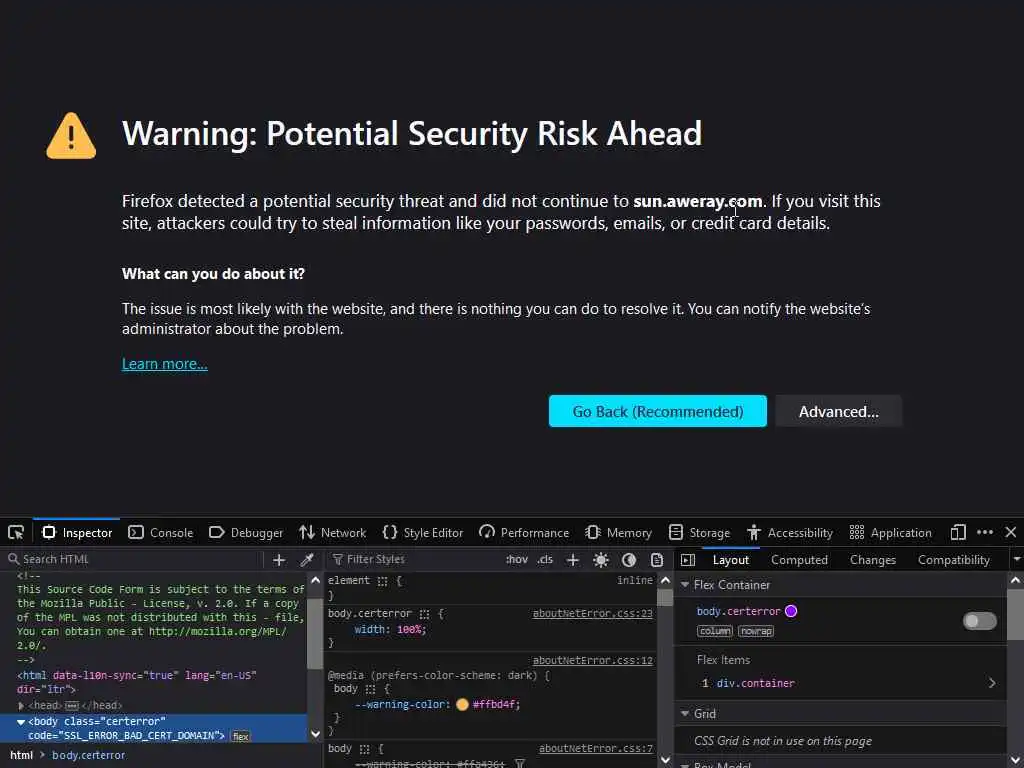Open the Style Editor panel

[x=423, y=532]
